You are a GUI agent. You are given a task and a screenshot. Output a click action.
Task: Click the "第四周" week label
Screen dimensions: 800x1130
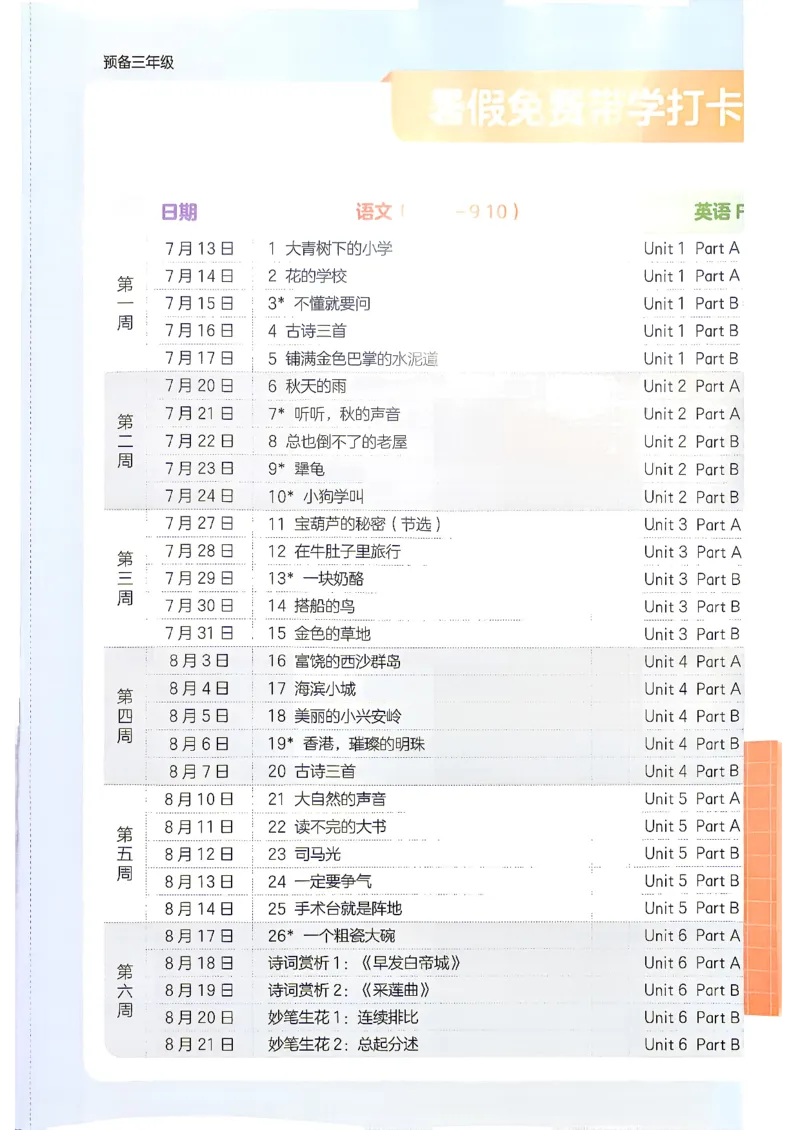(125, 716)
